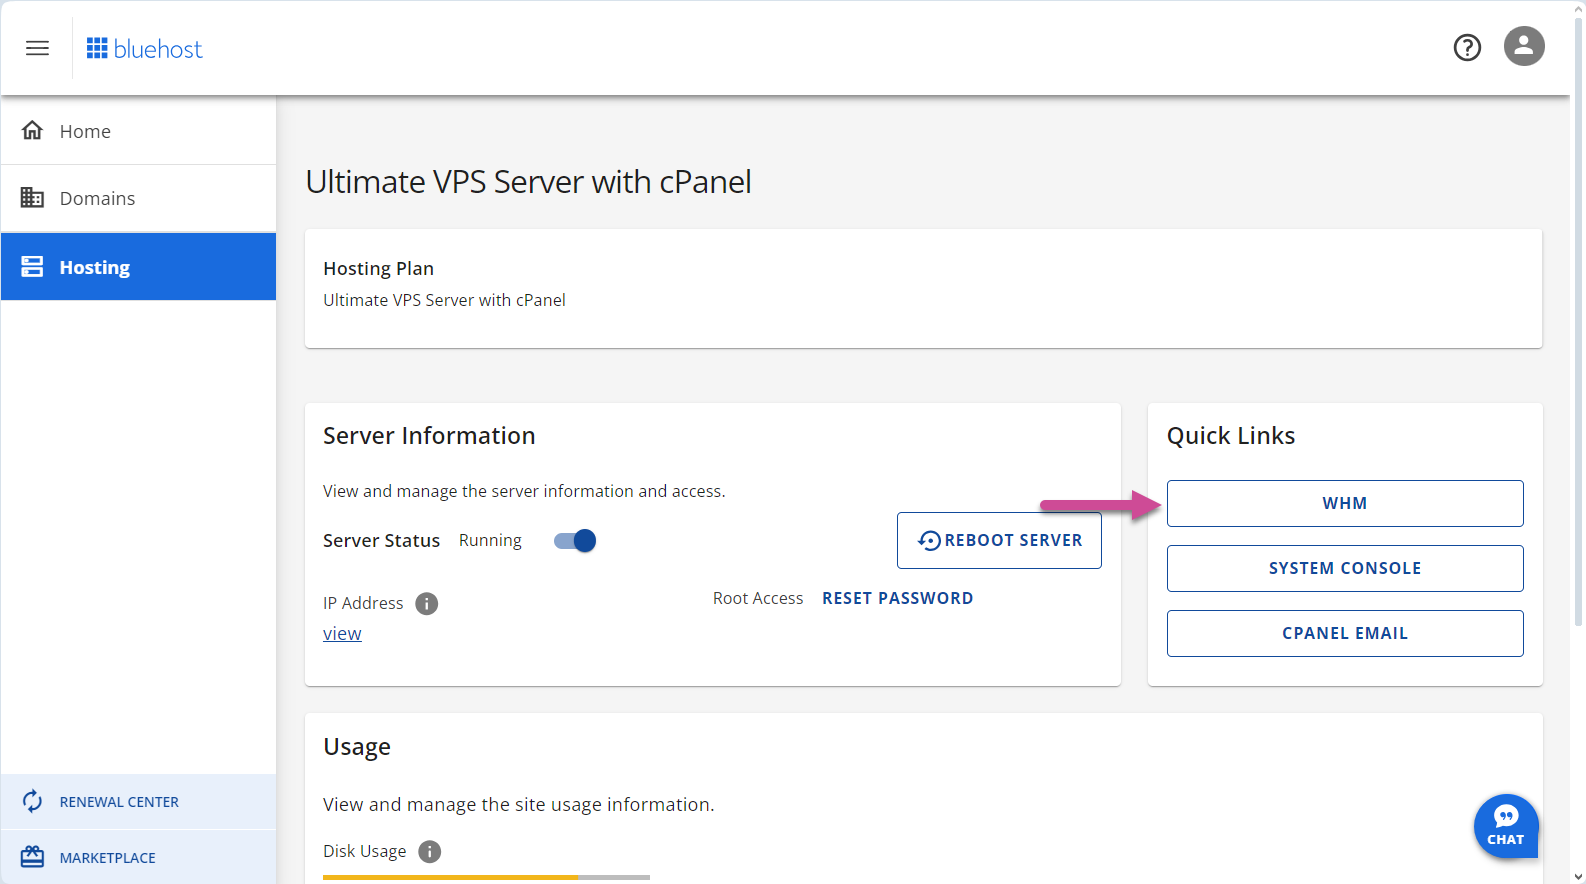Click the Disk Usage progress bar
The image size is (1586, 884).
coord(486,877)
